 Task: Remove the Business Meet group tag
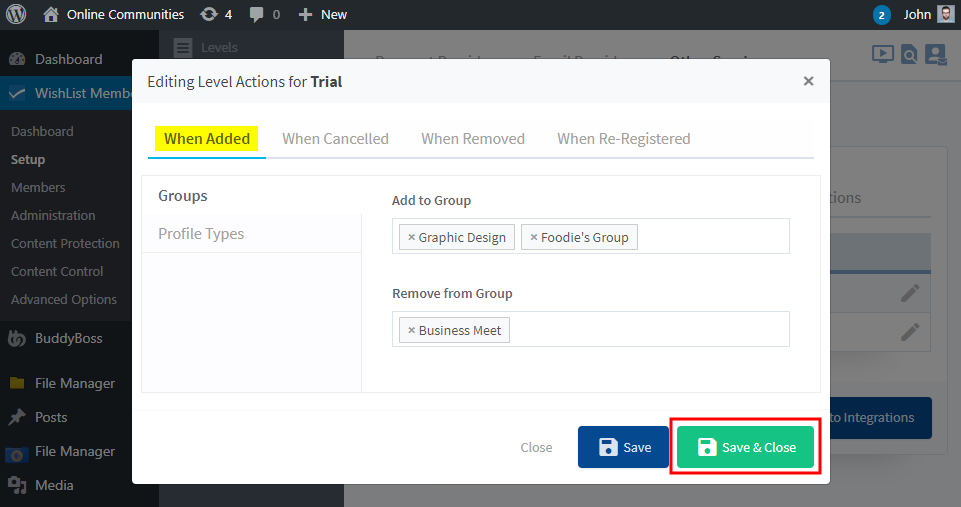click(x=411, y=330)
